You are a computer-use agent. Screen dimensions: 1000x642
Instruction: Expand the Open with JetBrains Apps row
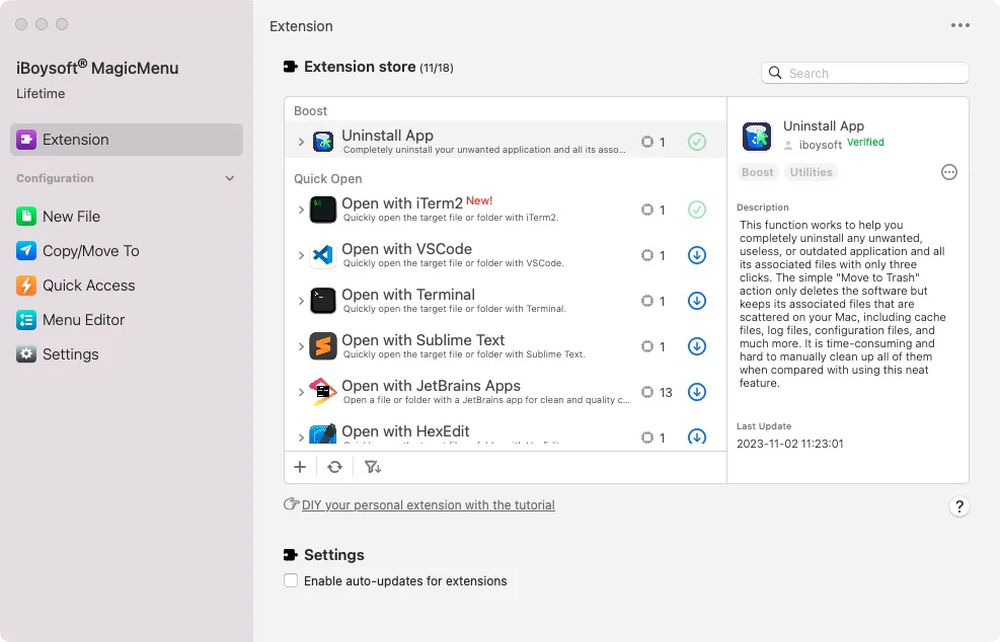point(301,392)
